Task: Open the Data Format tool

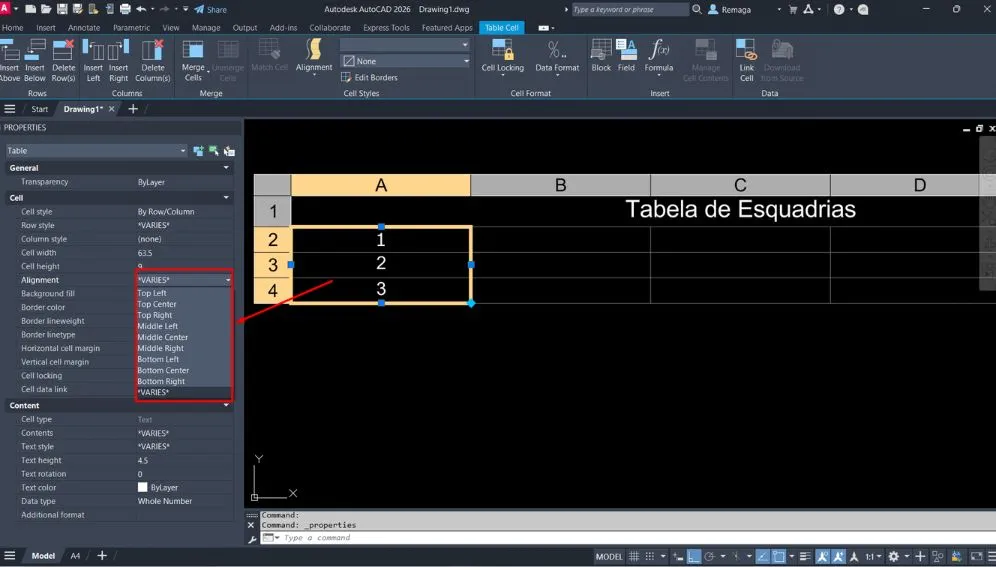Action: (557, 56)
